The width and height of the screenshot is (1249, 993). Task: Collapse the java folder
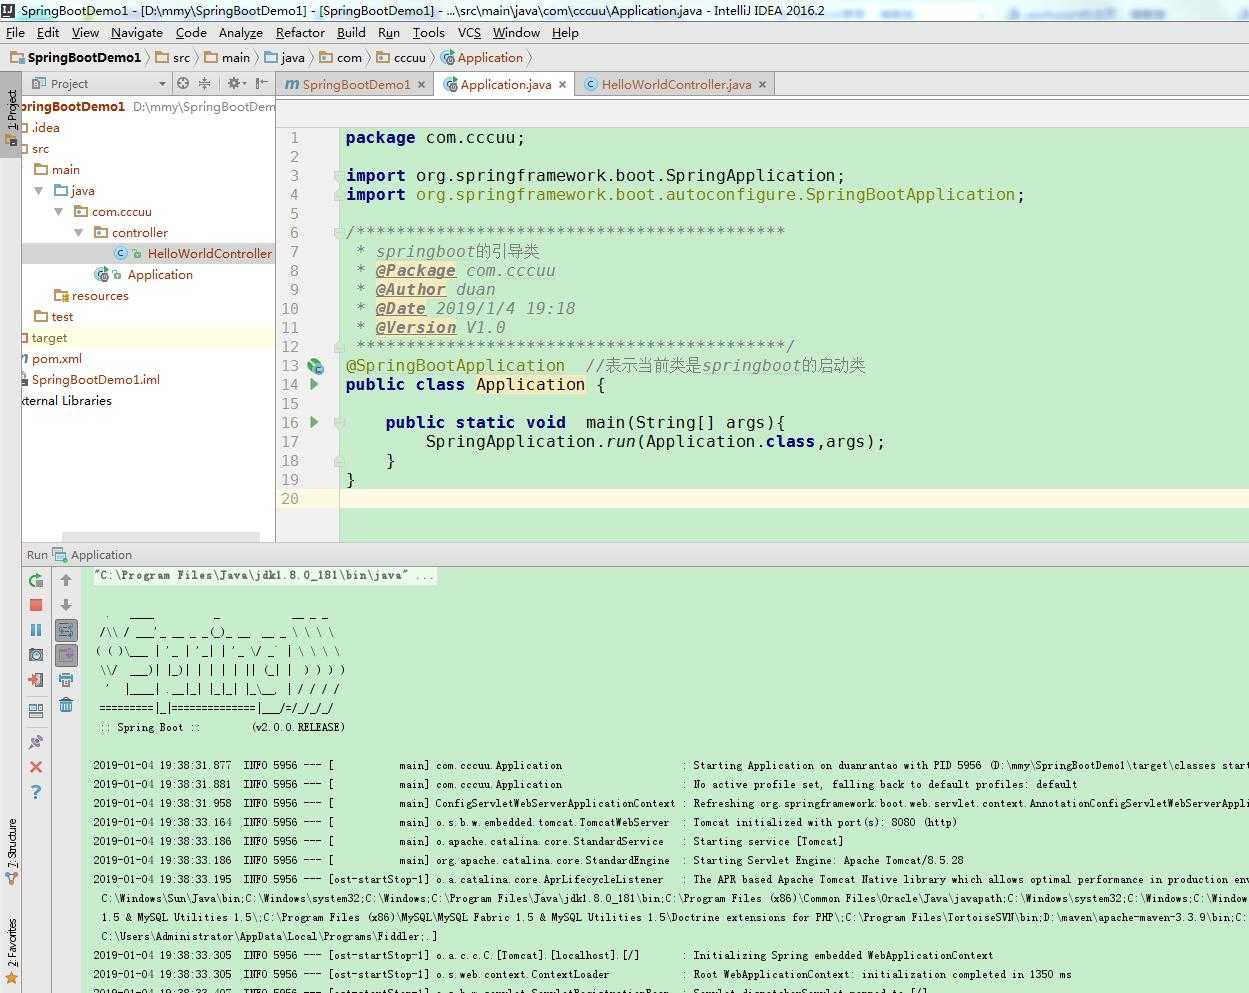click(x=39, y=190)
